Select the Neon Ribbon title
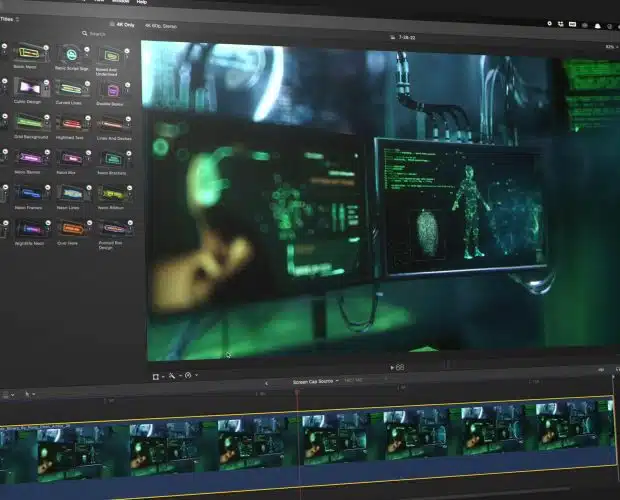 pos(114,194)
